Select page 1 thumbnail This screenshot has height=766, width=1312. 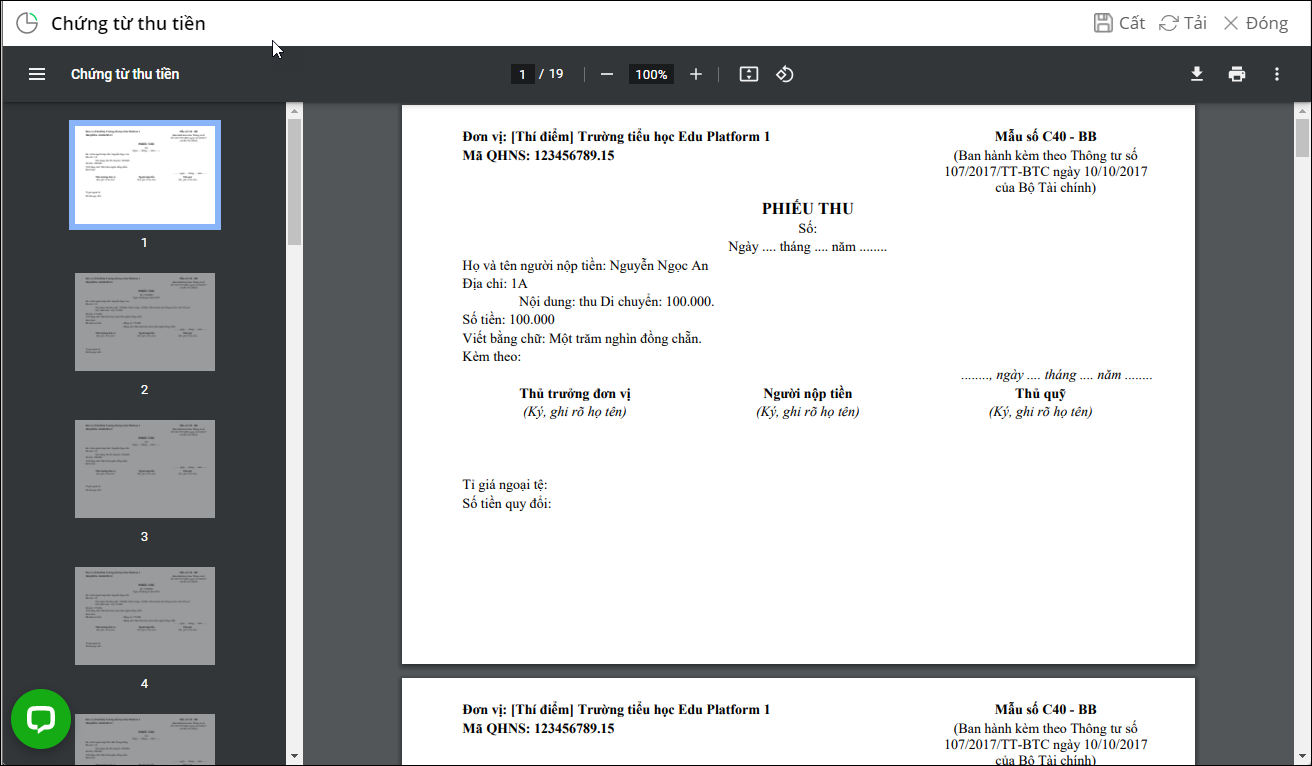(145, 175)
